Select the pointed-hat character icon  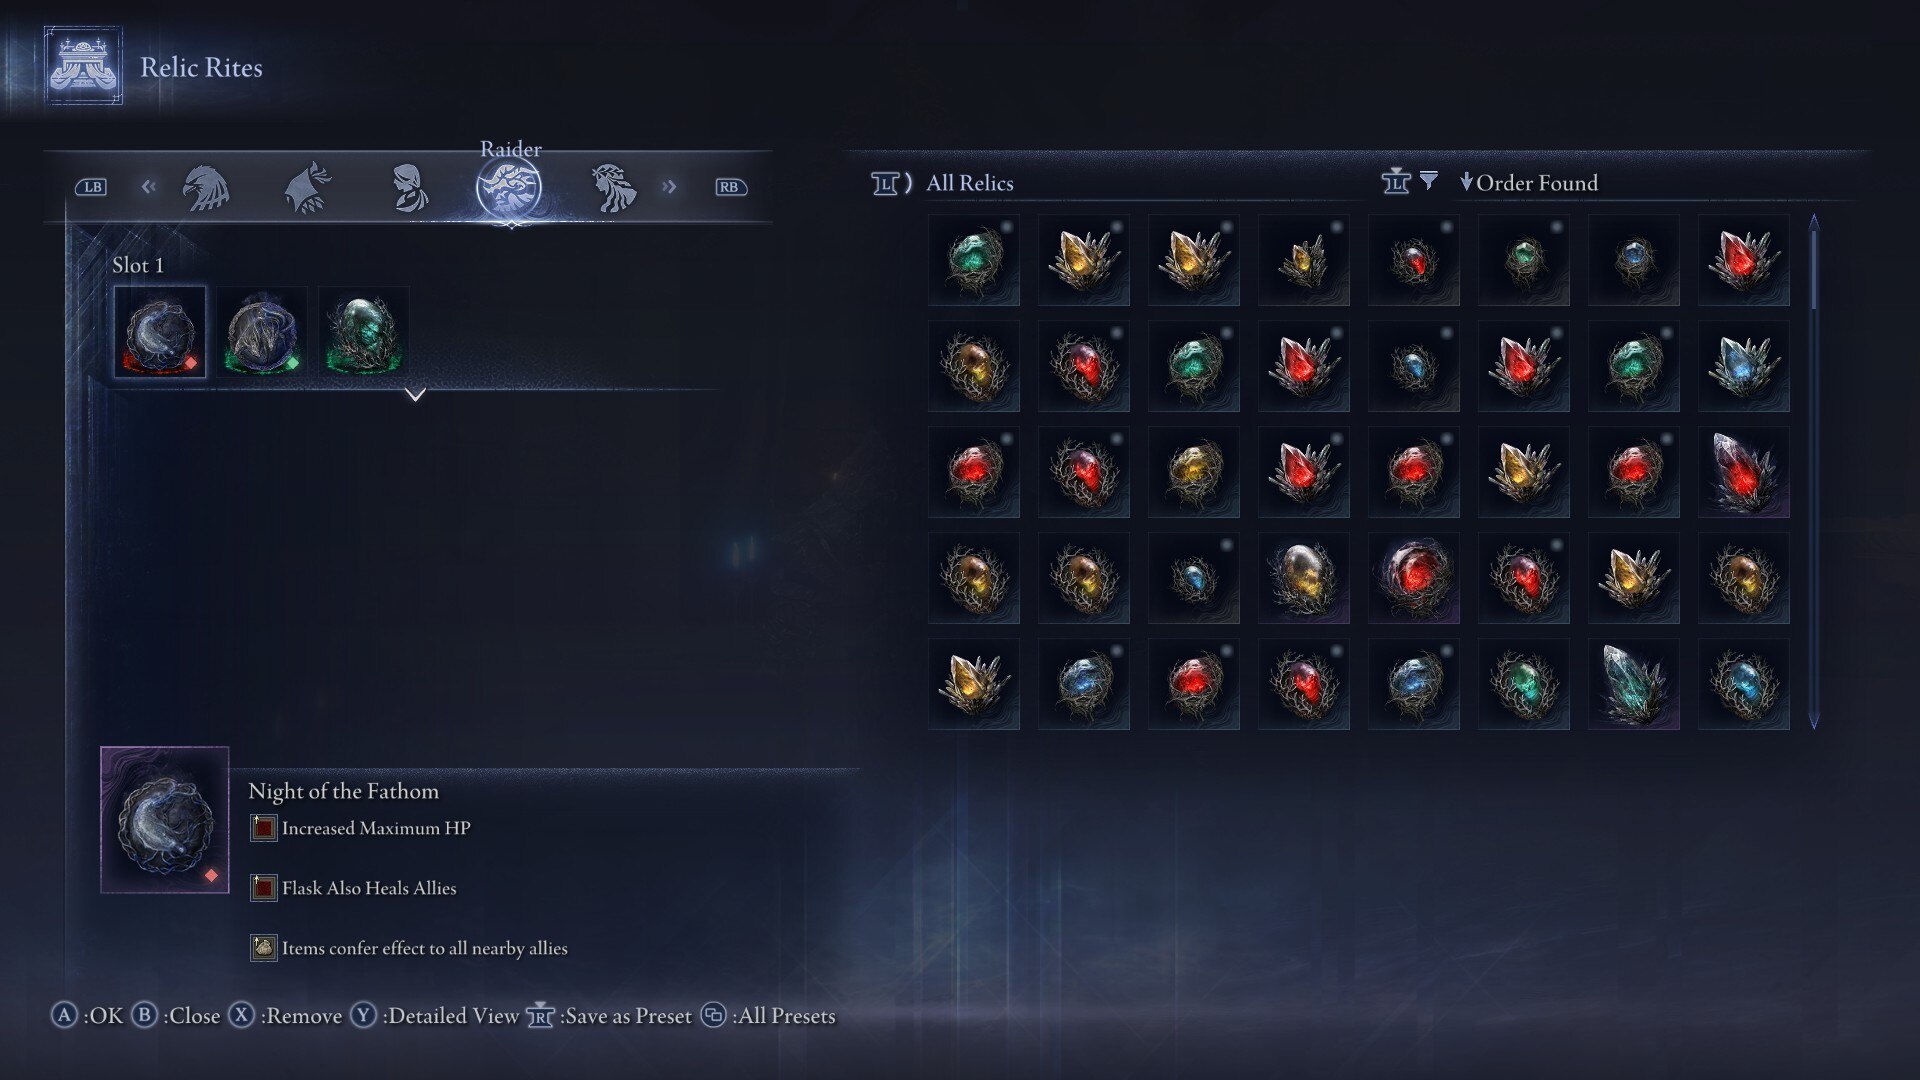[308, 187]
